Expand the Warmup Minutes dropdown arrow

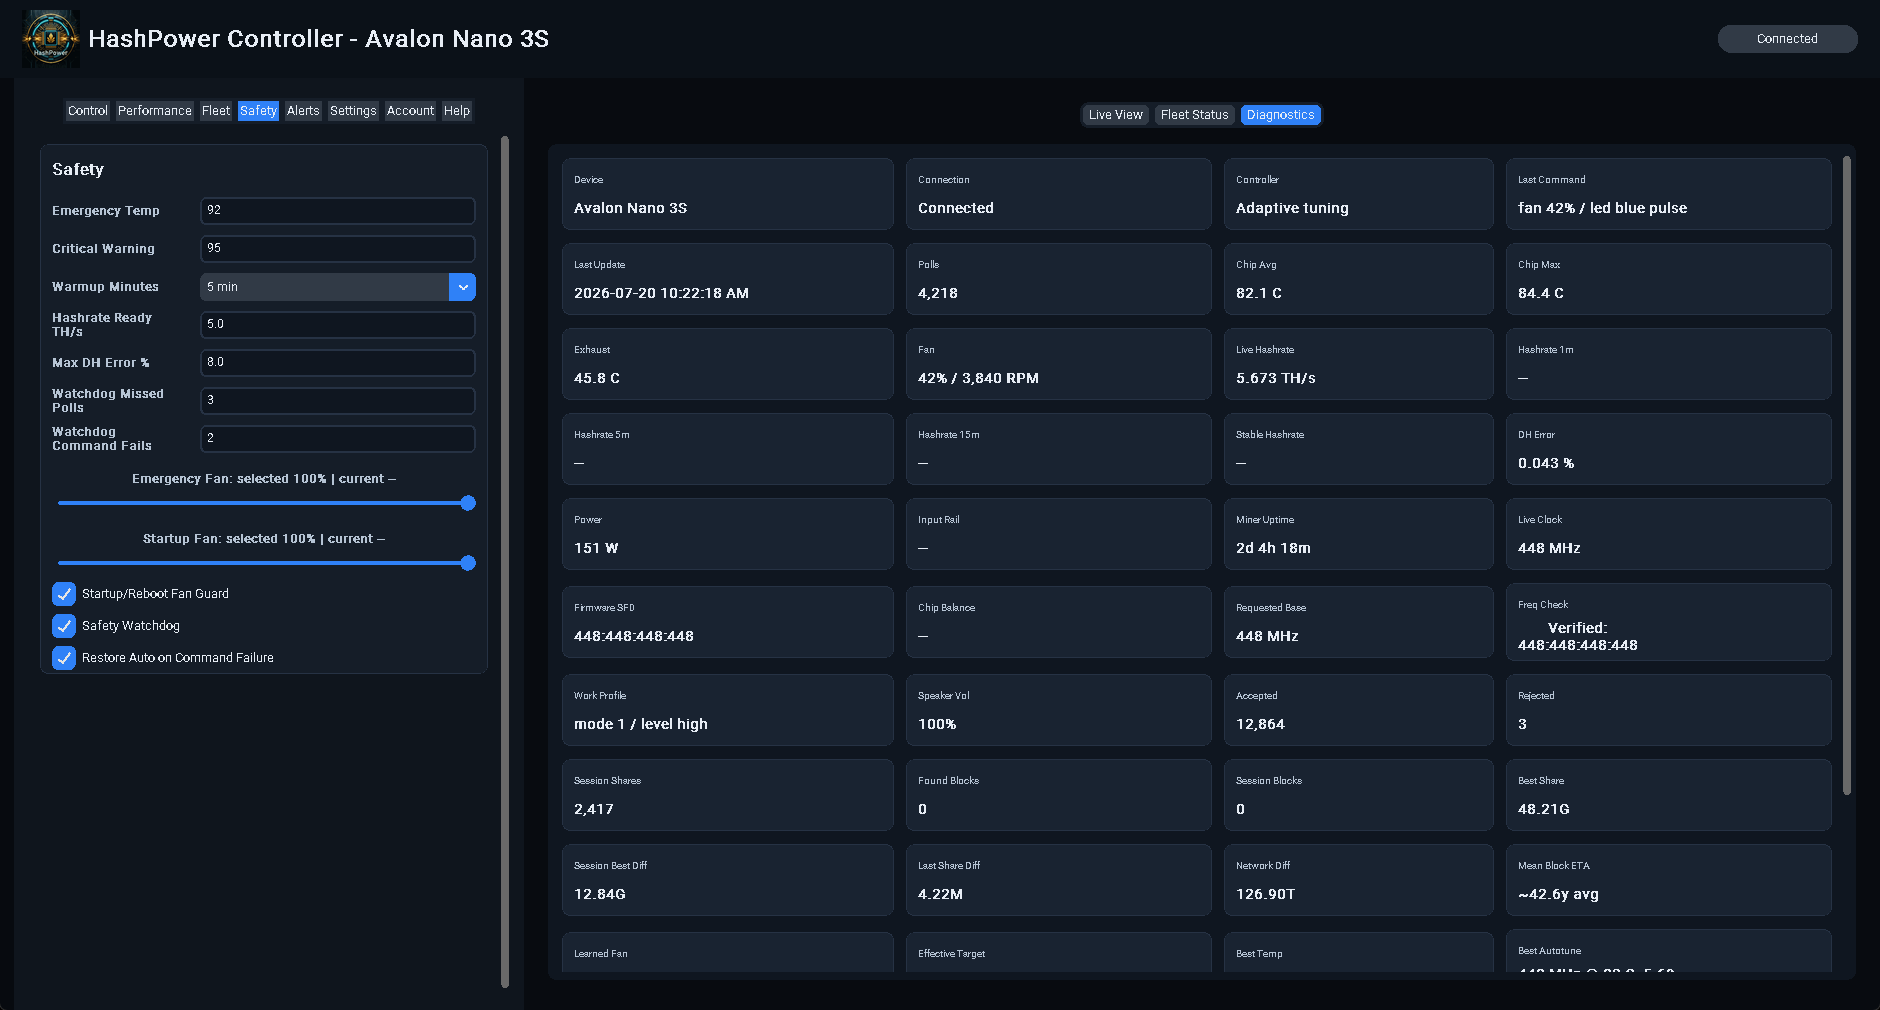(x=462, y=287)
